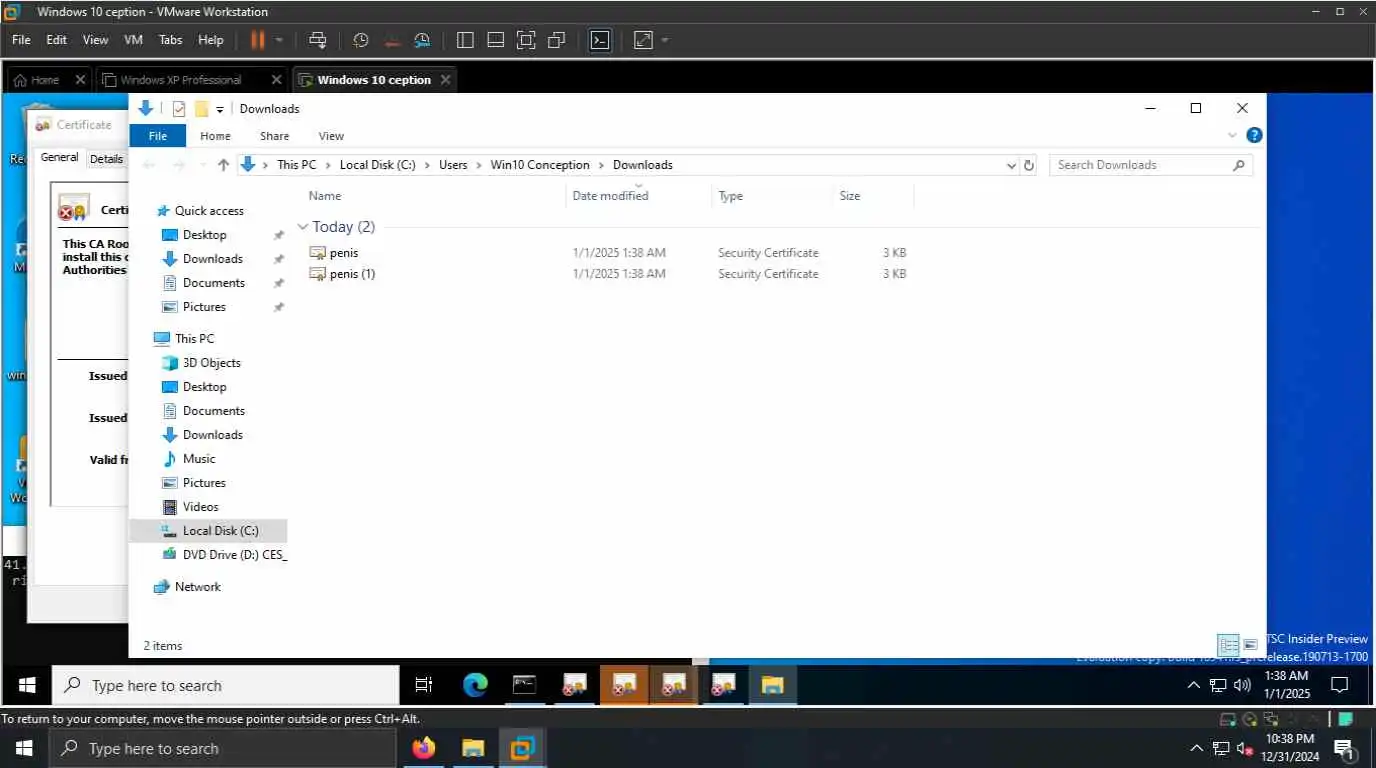Select Quick access in navigation pane

pyautogui.click(x=209, y=211)
